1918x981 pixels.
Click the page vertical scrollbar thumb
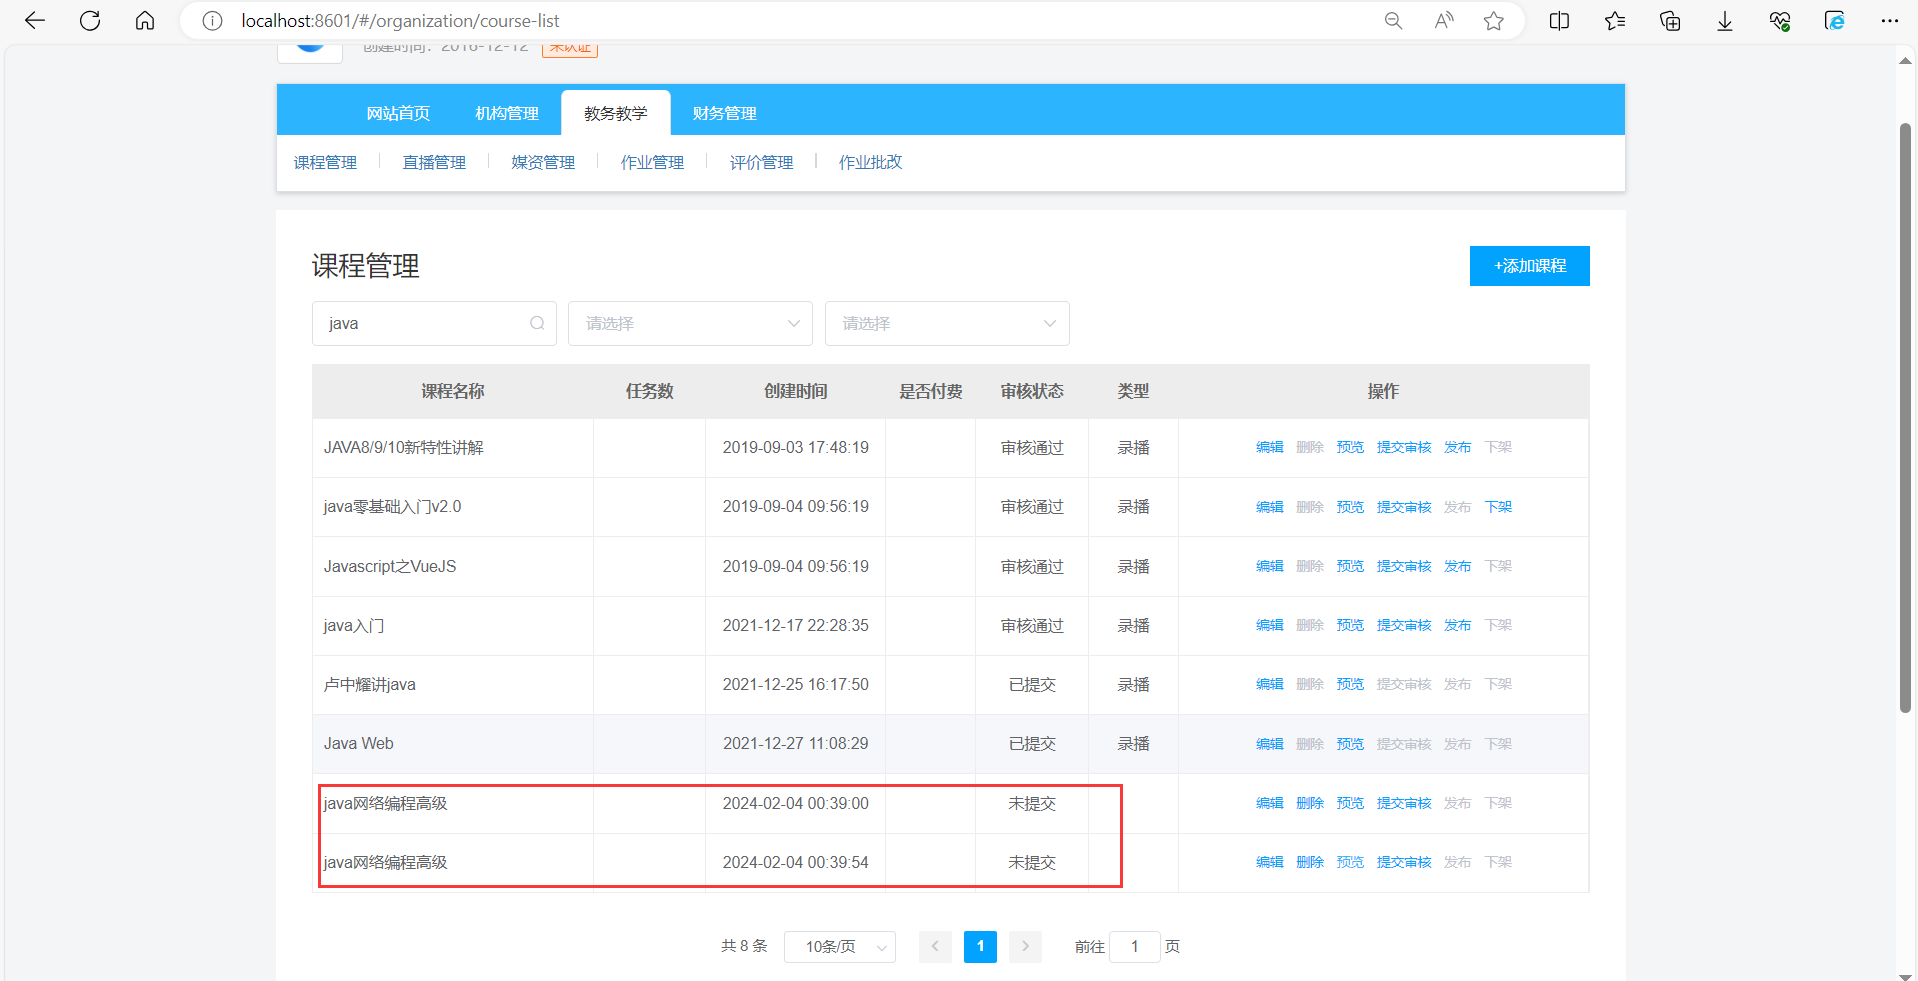click(1905, 418)
